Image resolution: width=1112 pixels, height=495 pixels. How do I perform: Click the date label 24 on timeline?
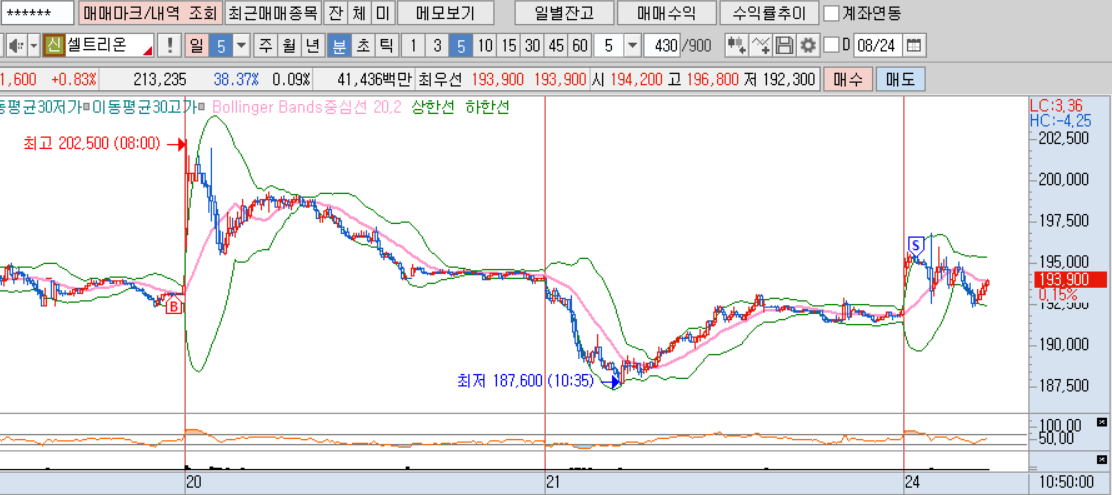913,482
